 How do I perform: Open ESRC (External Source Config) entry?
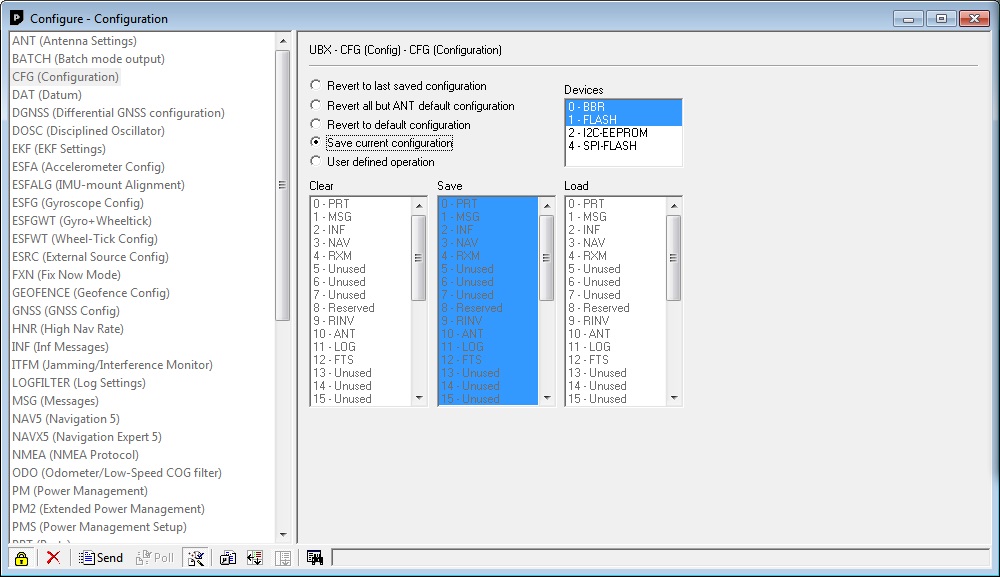click(90, 257)
